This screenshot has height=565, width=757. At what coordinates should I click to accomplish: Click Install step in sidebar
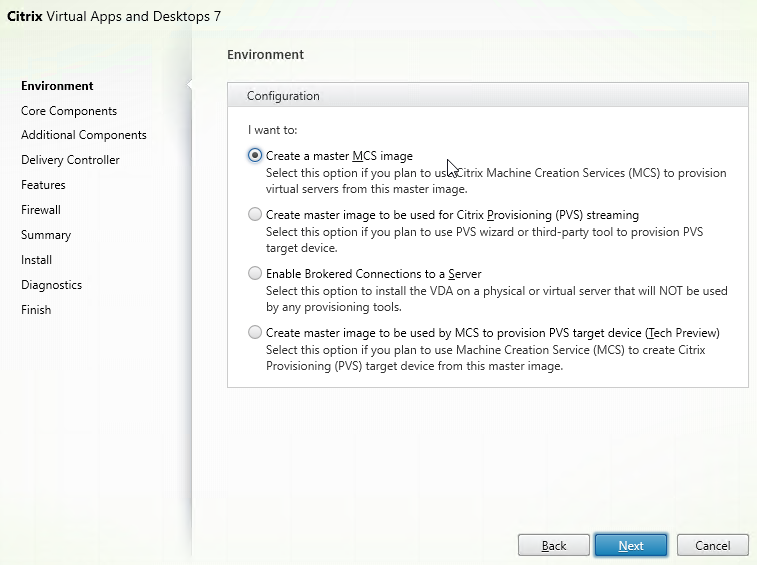coord(36,260)
